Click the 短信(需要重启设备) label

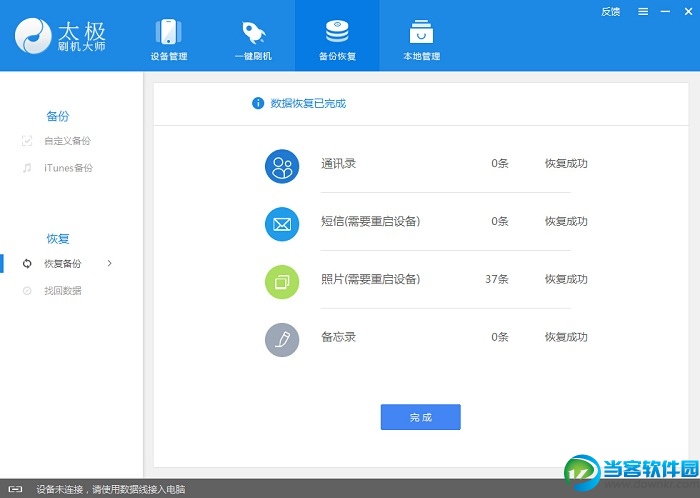371,221
